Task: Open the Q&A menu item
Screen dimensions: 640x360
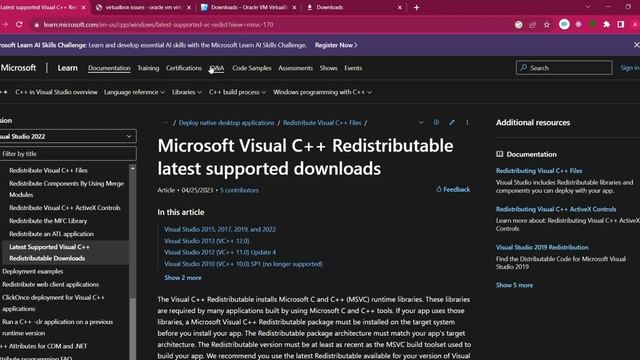Action: (217, 68)
